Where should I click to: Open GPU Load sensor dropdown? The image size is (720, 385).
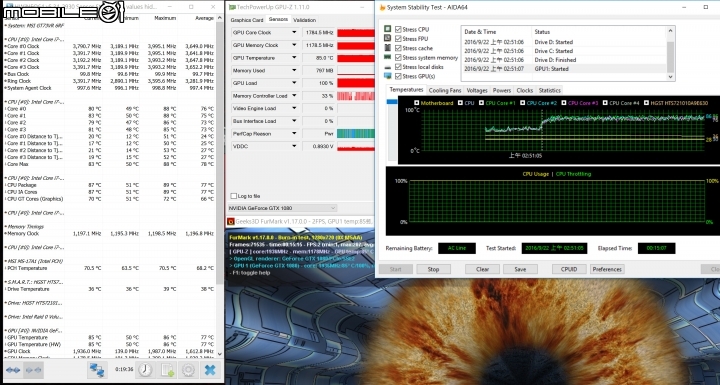[x=294, y=83]
